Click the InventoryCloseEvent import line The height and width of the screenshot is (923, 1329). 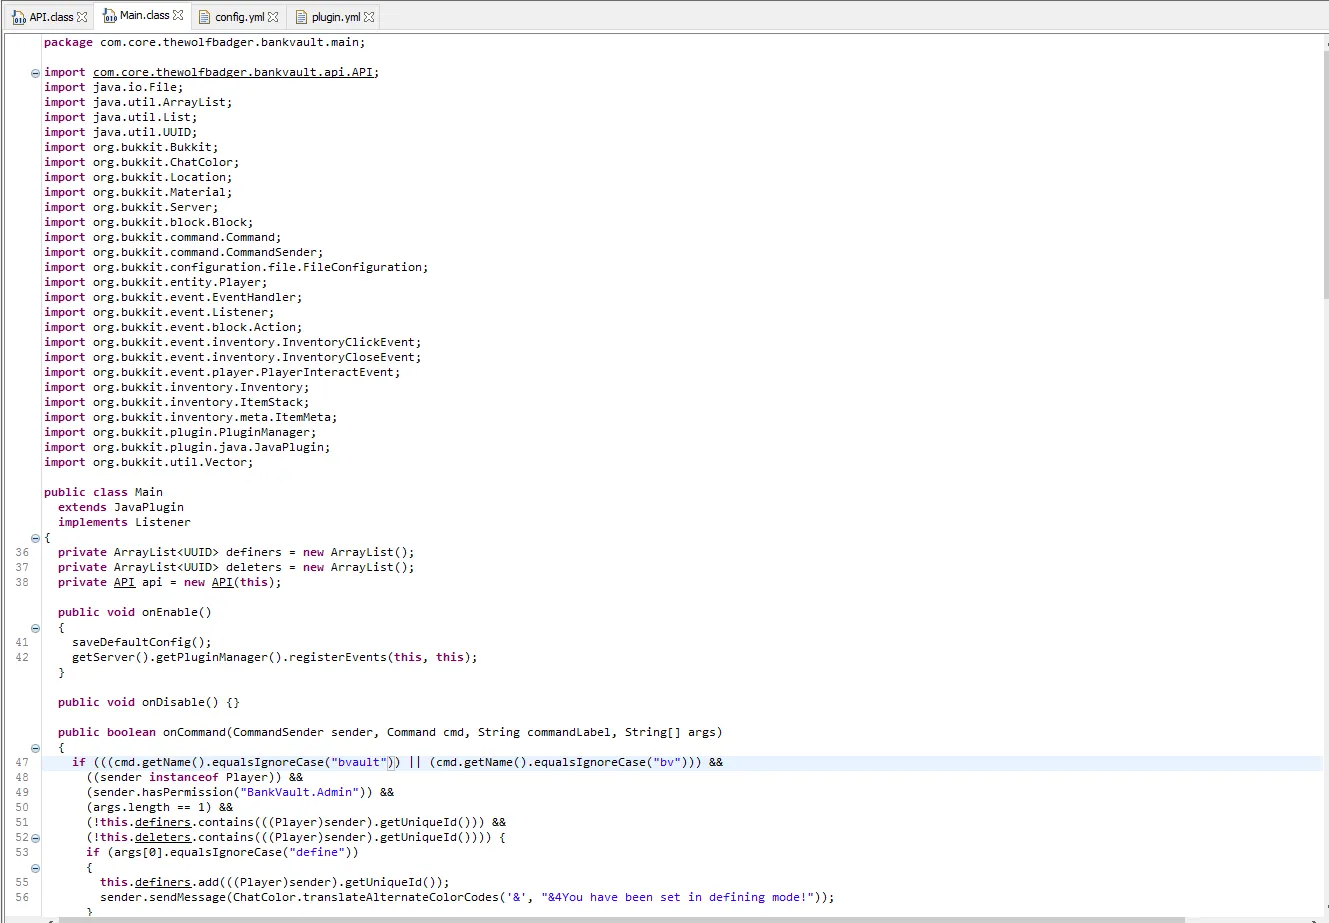pos(233,357)
